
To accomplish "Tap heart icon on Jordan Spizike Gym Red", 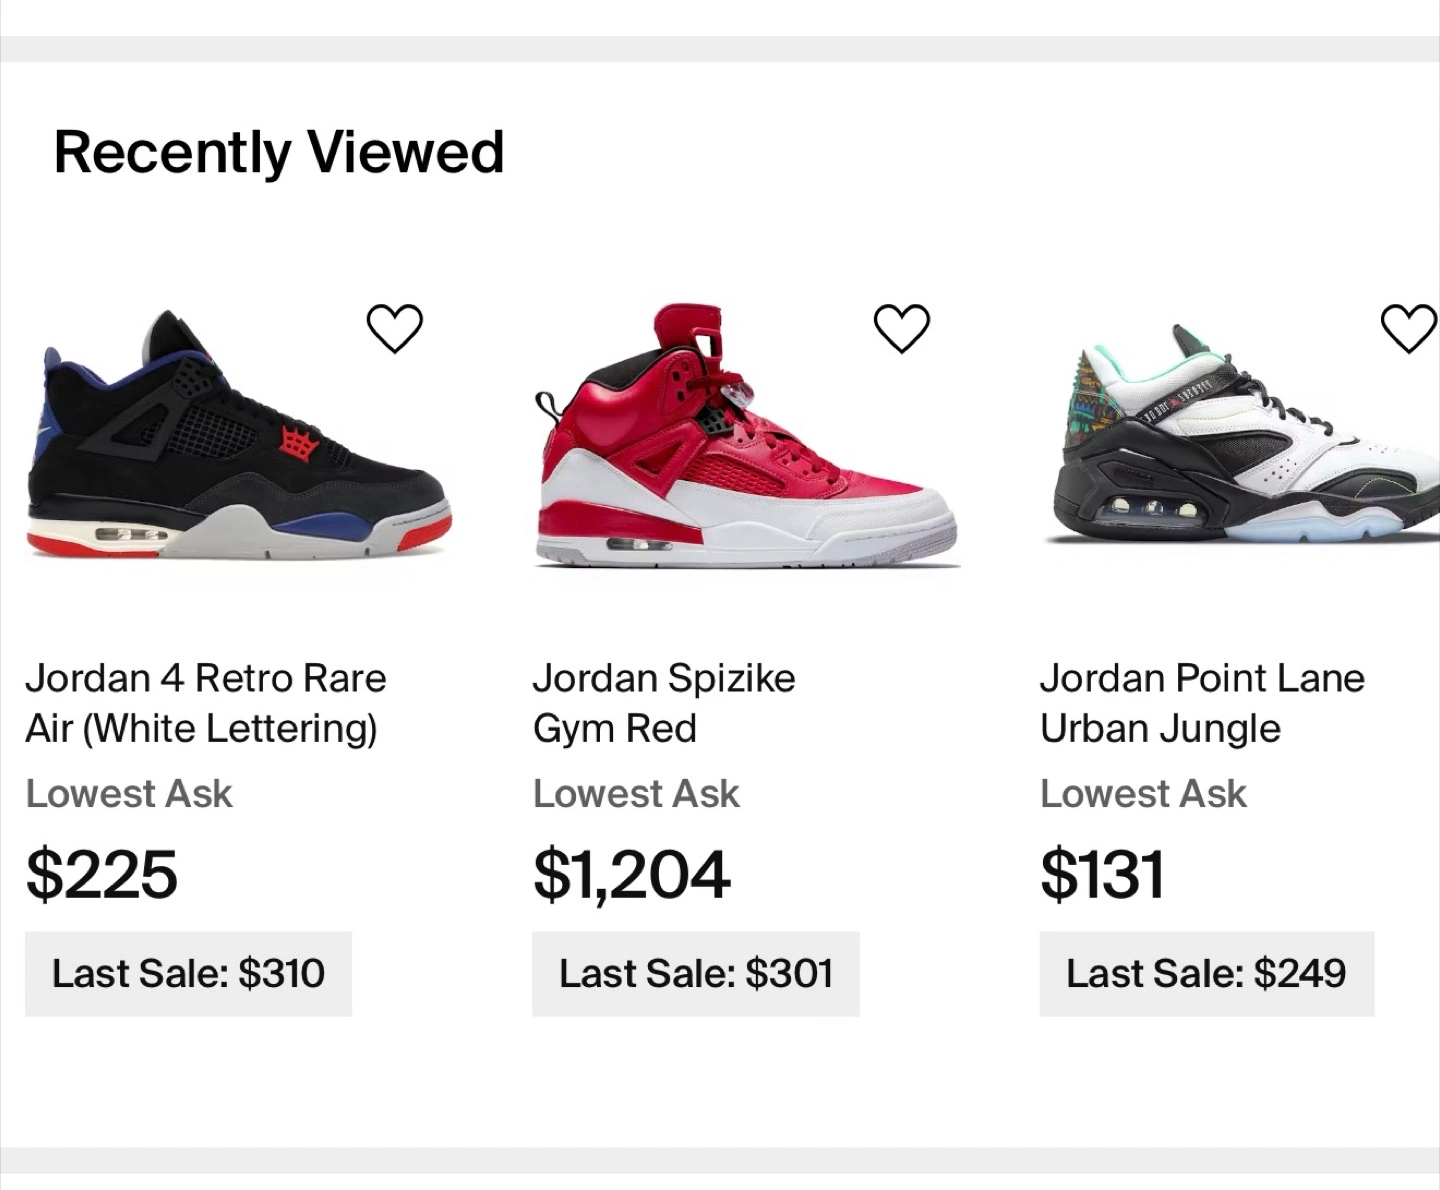I will (902, 328).
